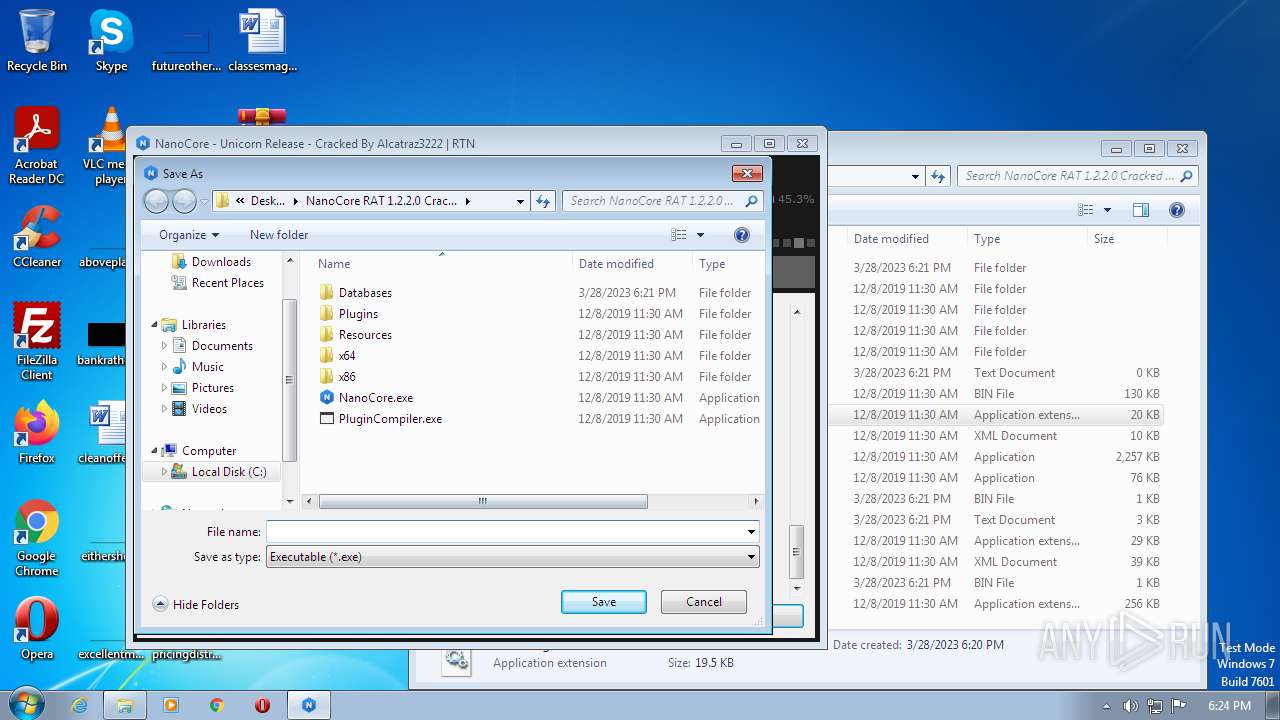1280x720 pixels.
Task: Click Explorer window help icon
Action: (x=1177, y=210)
